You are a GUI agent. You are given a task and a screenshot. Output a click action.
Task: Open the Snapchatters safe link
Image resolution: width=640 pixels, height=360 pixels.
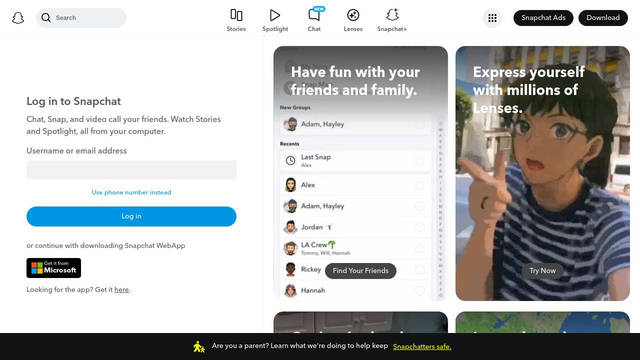[x=422, y=347]
